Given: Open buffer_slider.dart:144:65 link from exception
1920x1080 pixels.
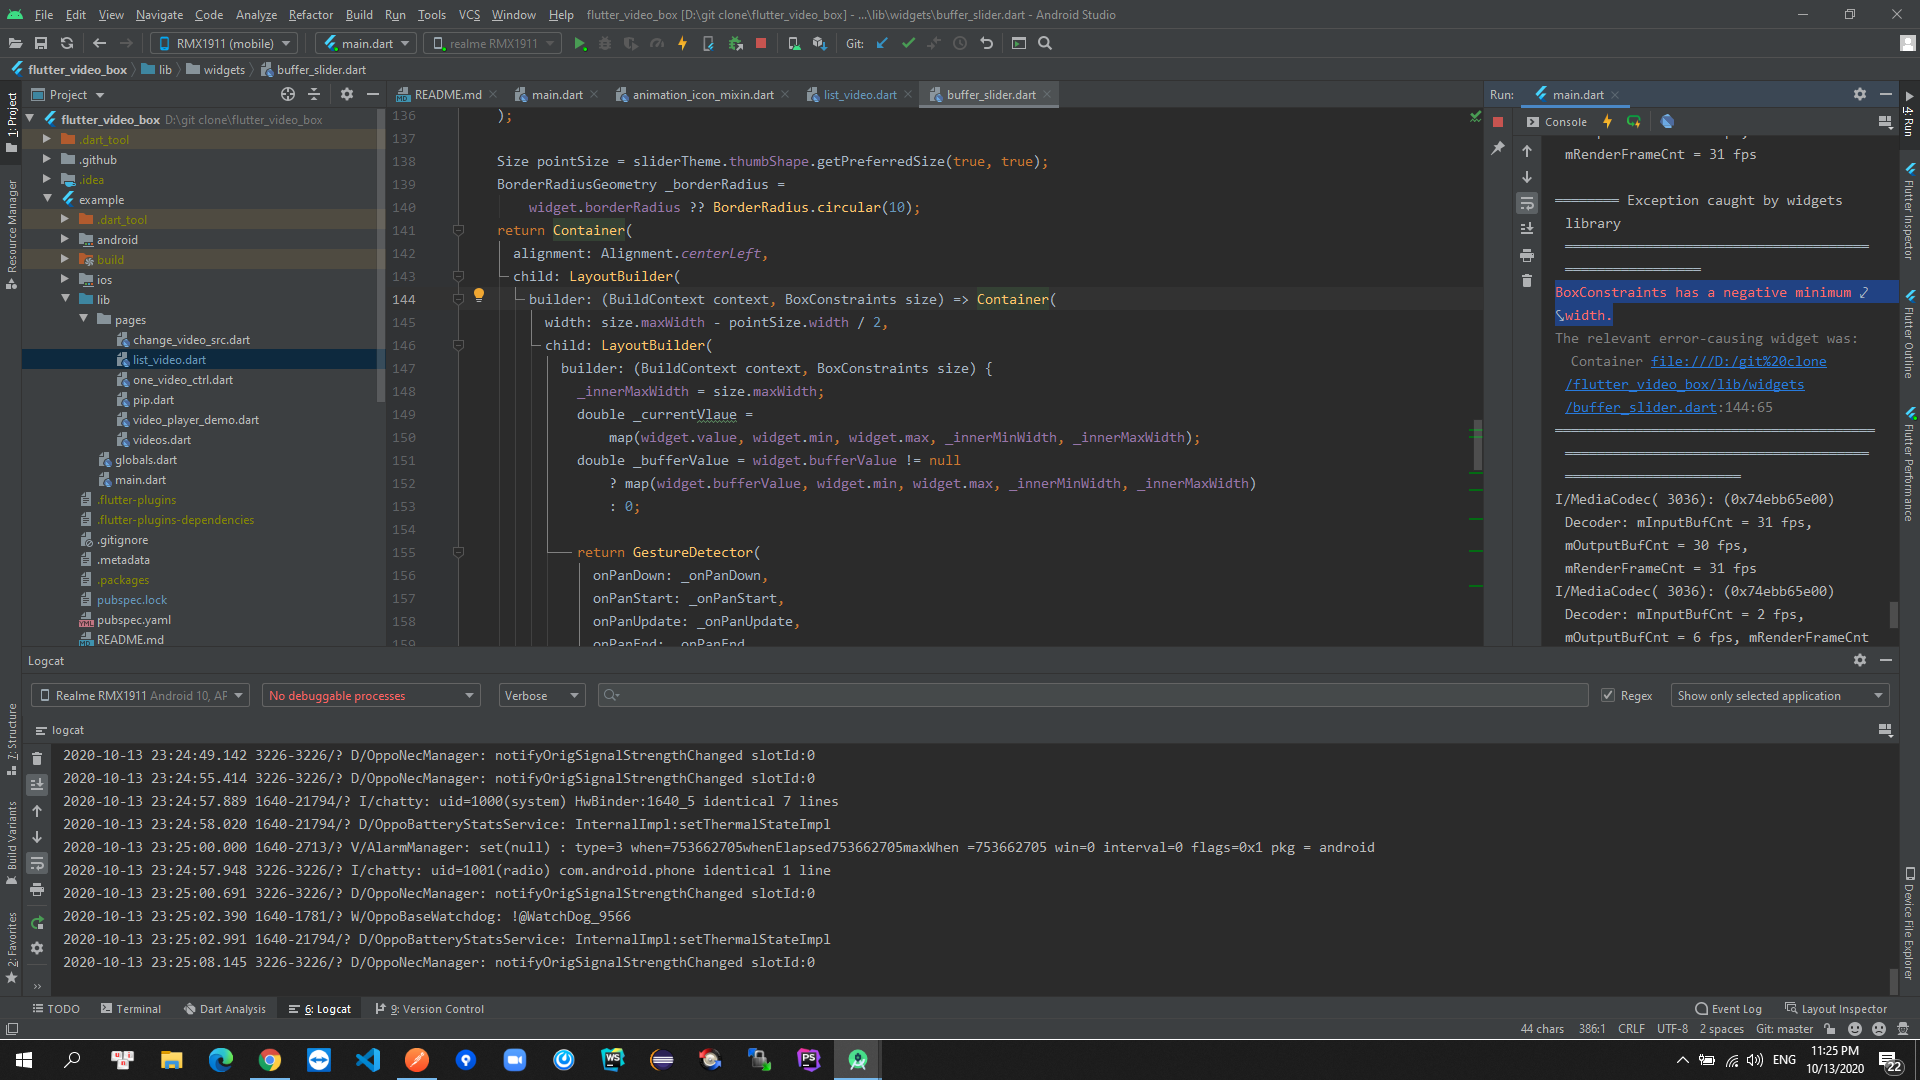Looking at the screenshot, I should pyautogui.click(x=1641, y=407).
